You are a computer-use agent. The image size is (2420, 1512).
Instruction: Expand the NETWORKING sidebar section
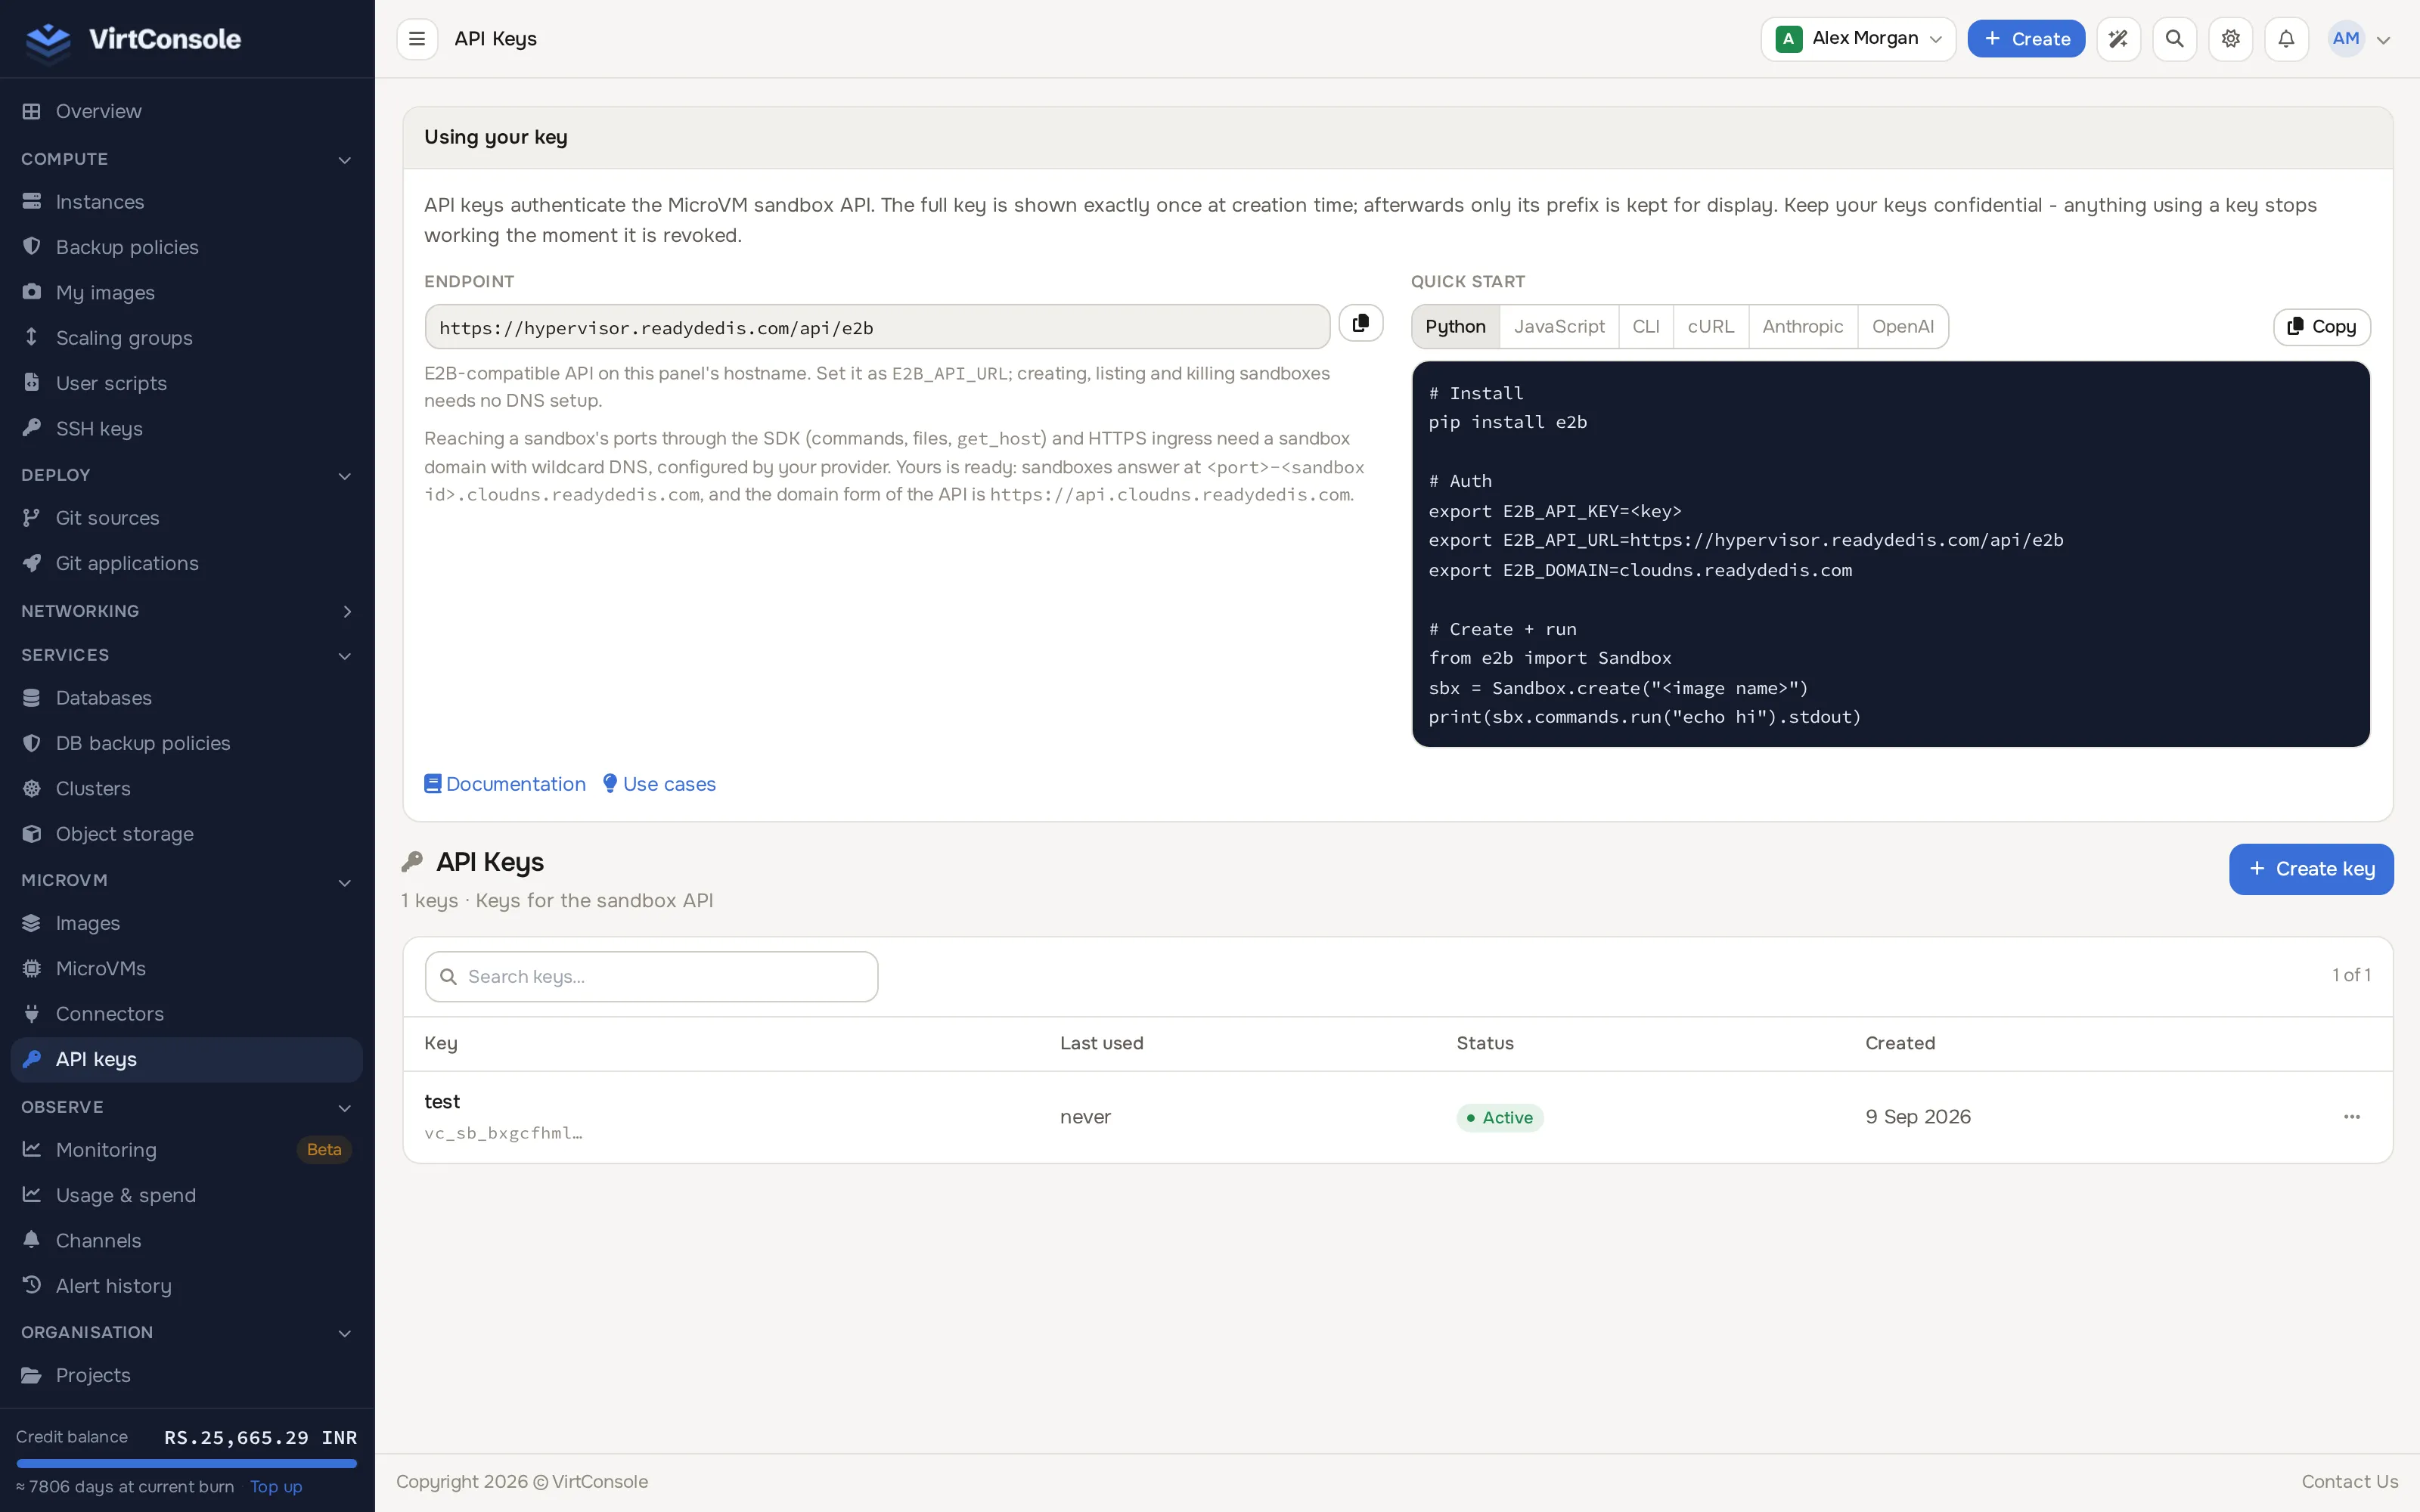[x=187, y=611]
